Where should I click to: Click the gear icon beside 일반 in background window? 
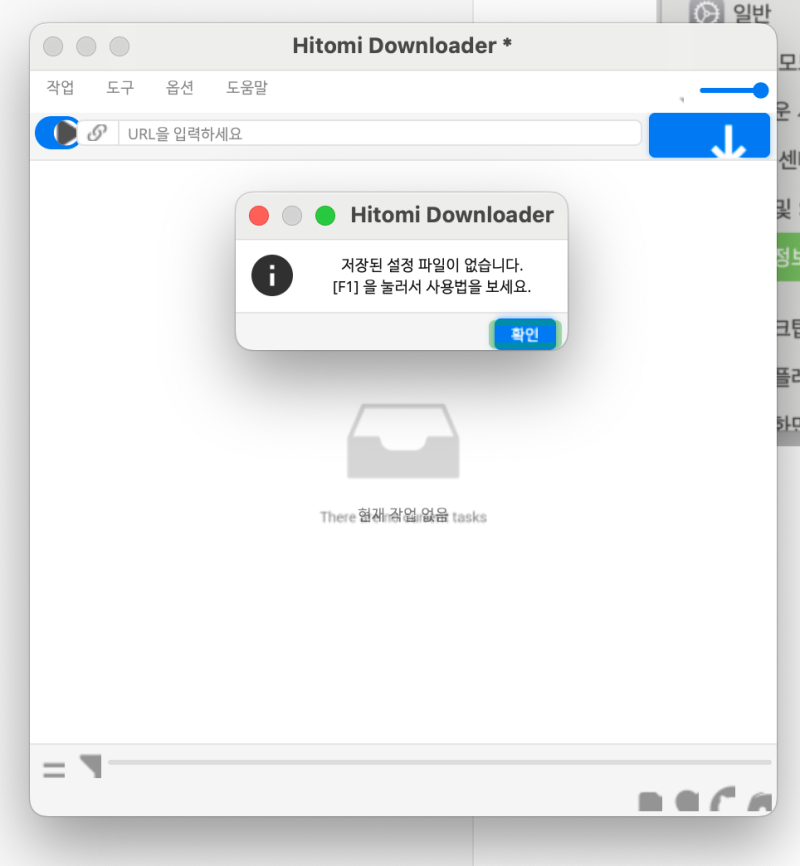click(707, 12)
